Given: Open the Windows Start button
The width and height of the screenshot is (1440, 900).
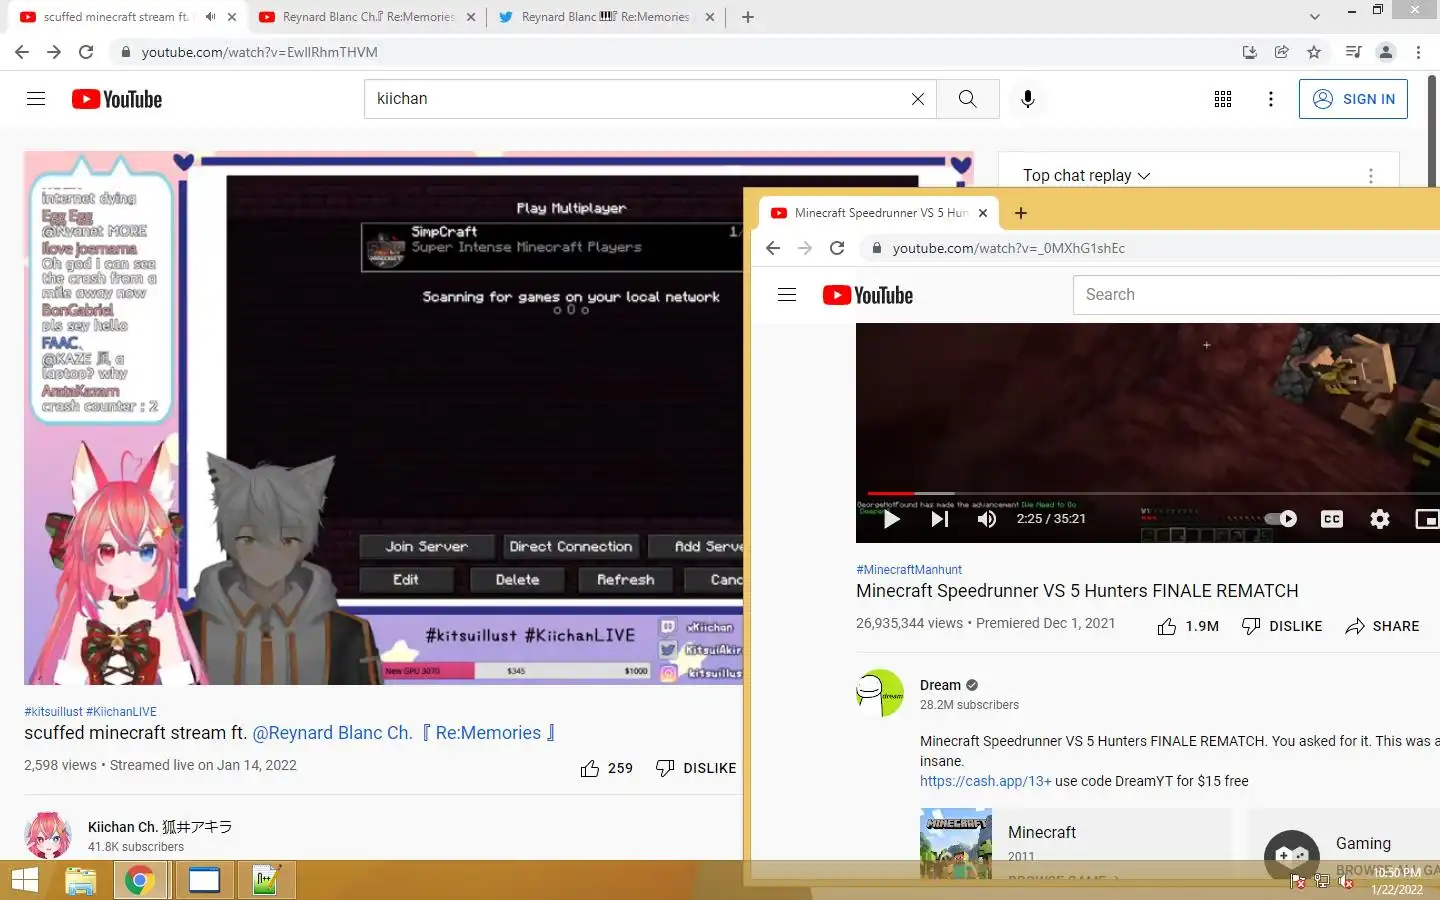Looking at the screenshot, I should coord(25,880).
